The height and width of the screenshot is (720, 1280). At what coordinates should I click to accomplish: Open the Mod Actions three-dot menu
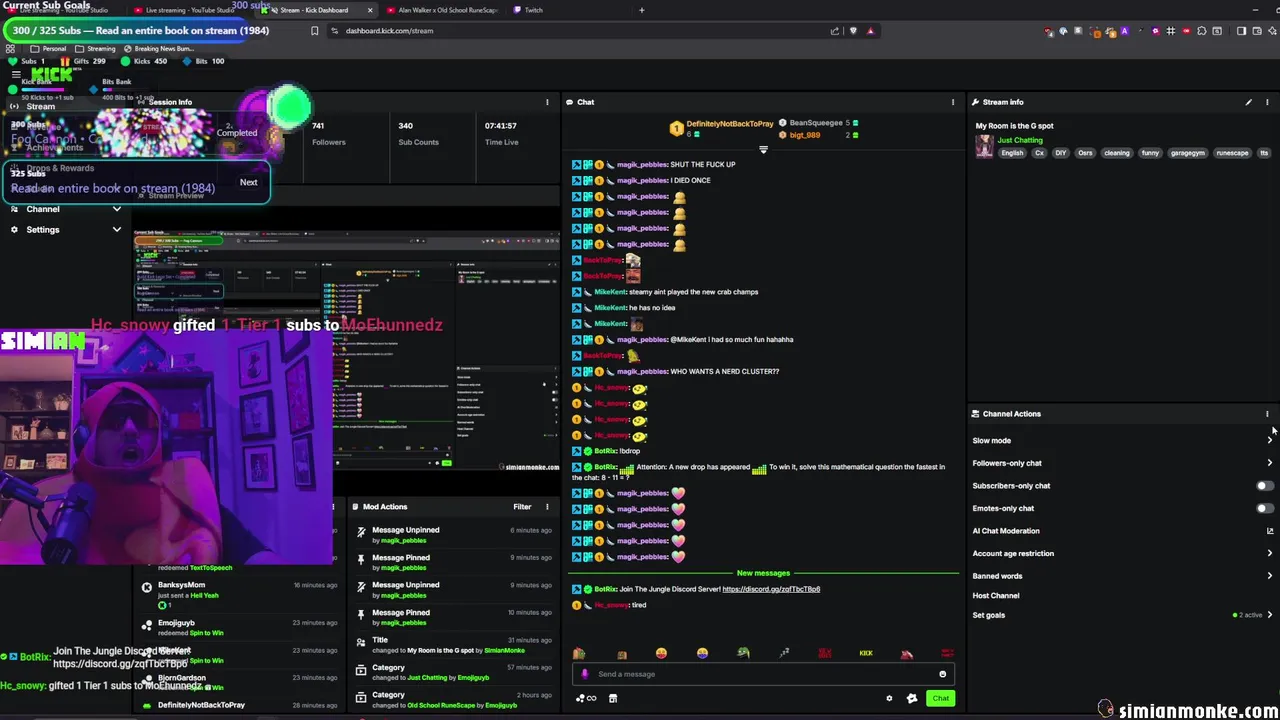547,507
